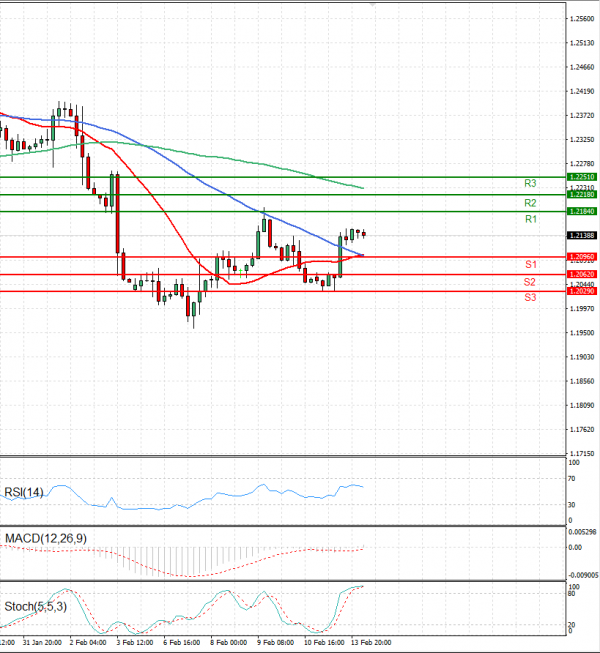Click the 1.23250 price axis value
This screenshot has height=653, width=600.
coord(582,140)
